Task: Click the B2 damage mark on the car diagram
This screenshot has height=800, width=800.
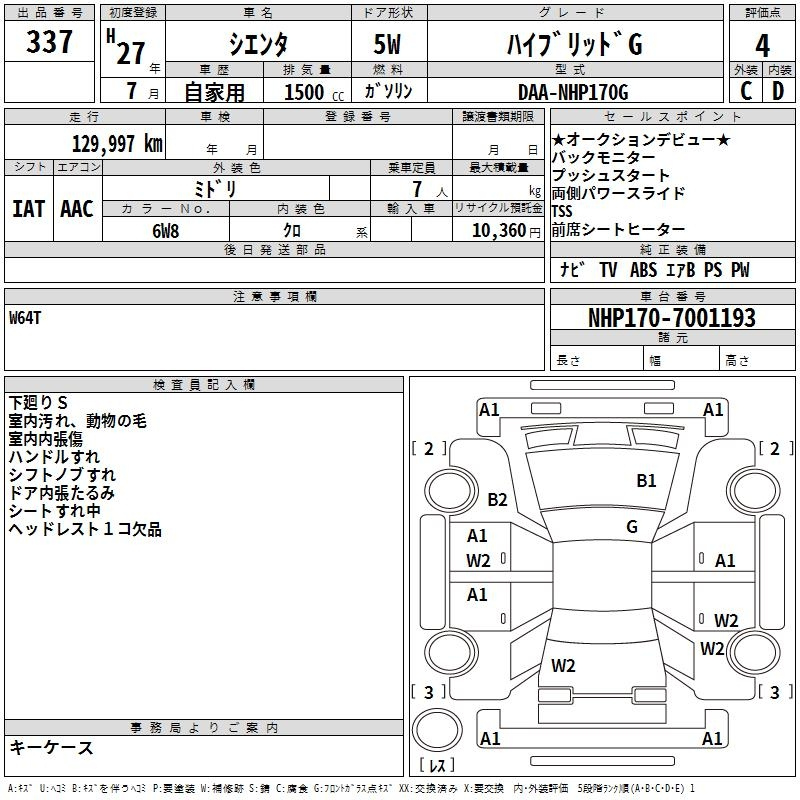Action: click(x=497, y=500)
